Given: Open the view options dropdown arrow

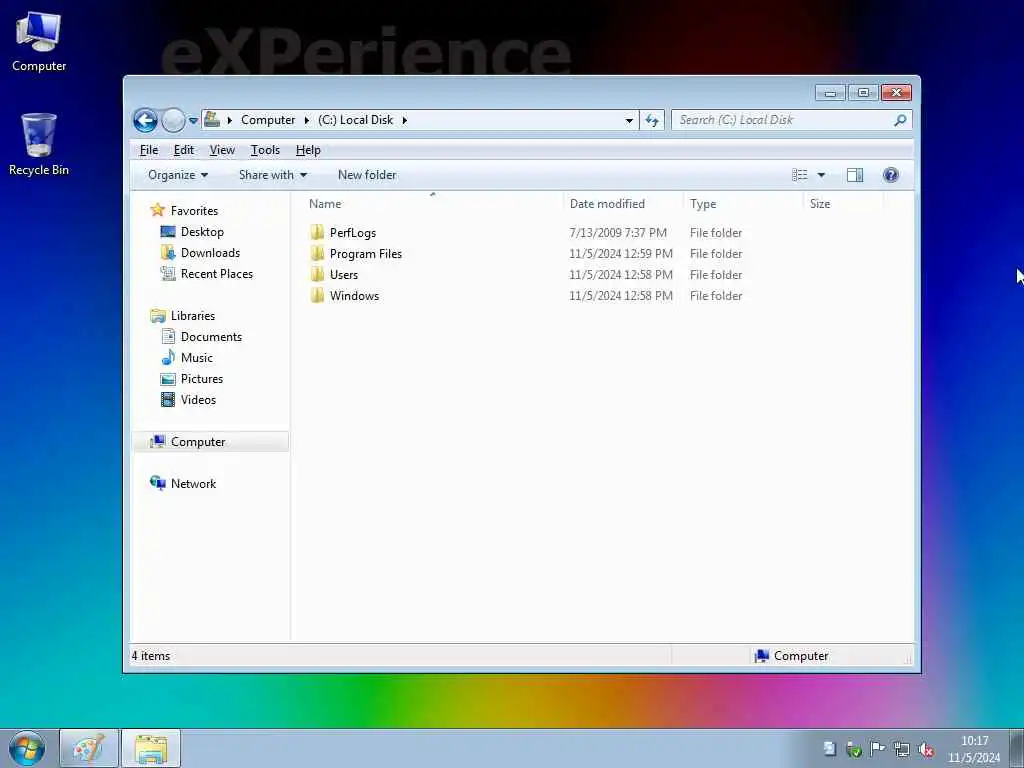Looking at the screenshot, I should coord(822,175).
